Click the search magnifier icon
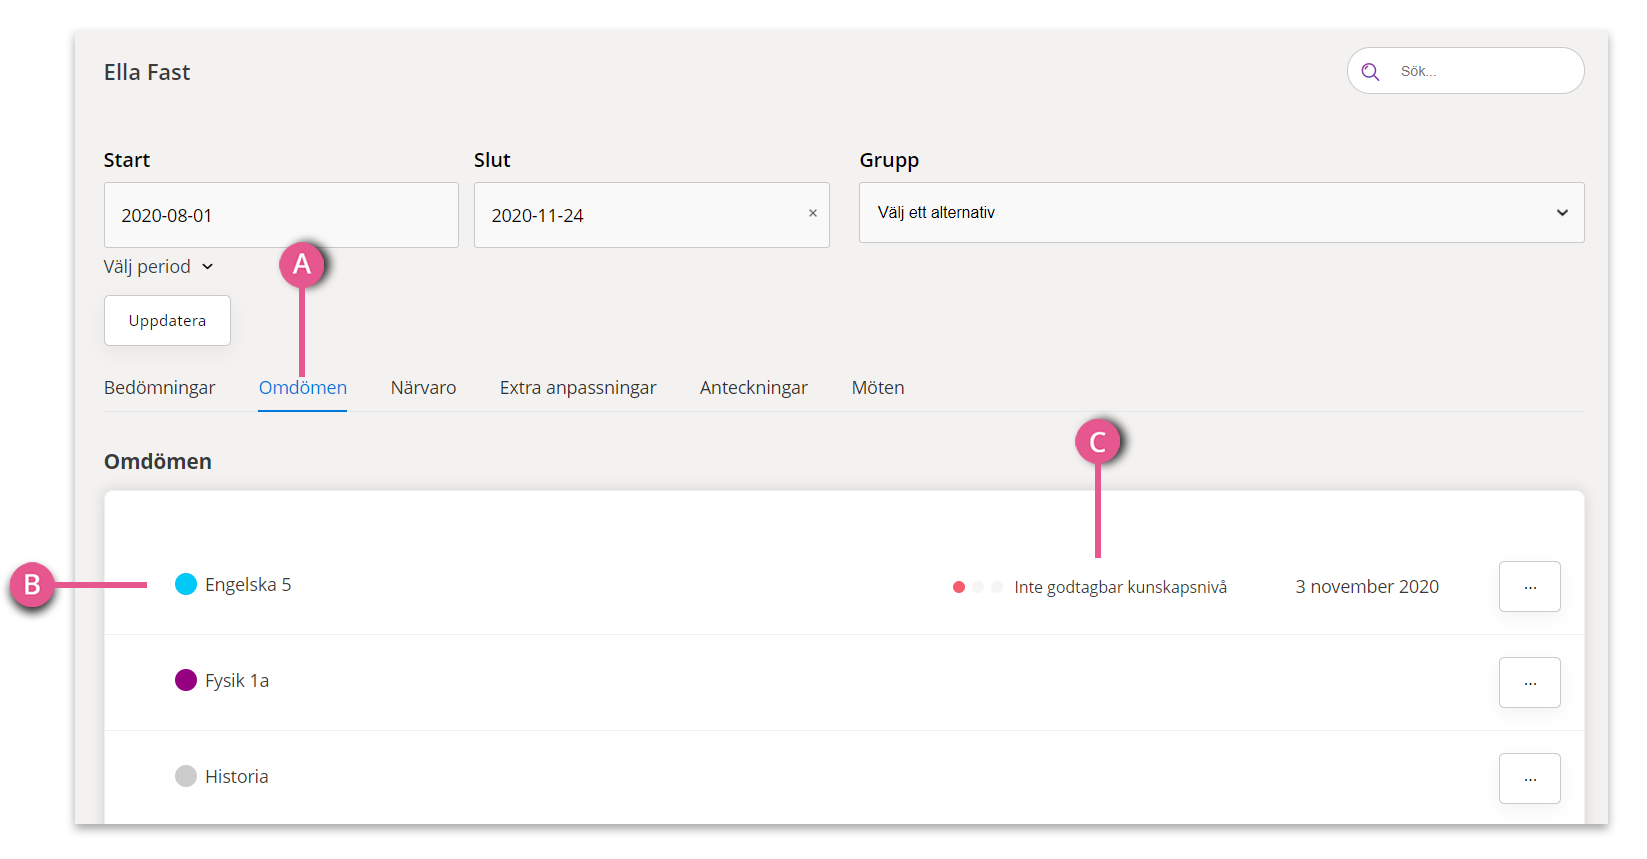This screenshot has width=1647, height=859. tap(1370, 72)
